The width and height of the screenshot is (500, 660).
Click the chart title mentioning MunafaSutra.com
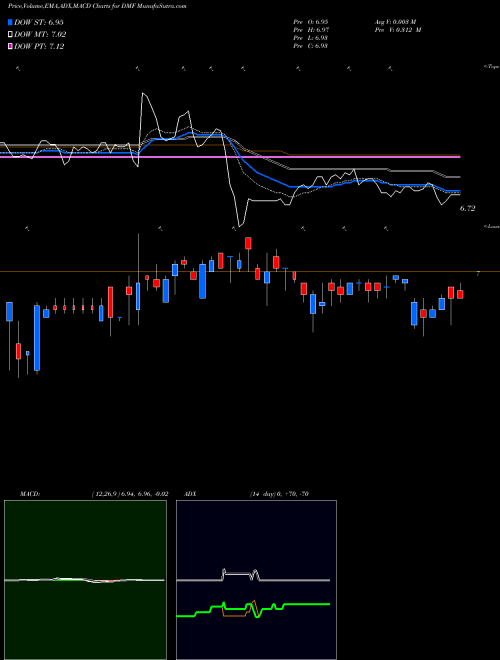point(97,7)
